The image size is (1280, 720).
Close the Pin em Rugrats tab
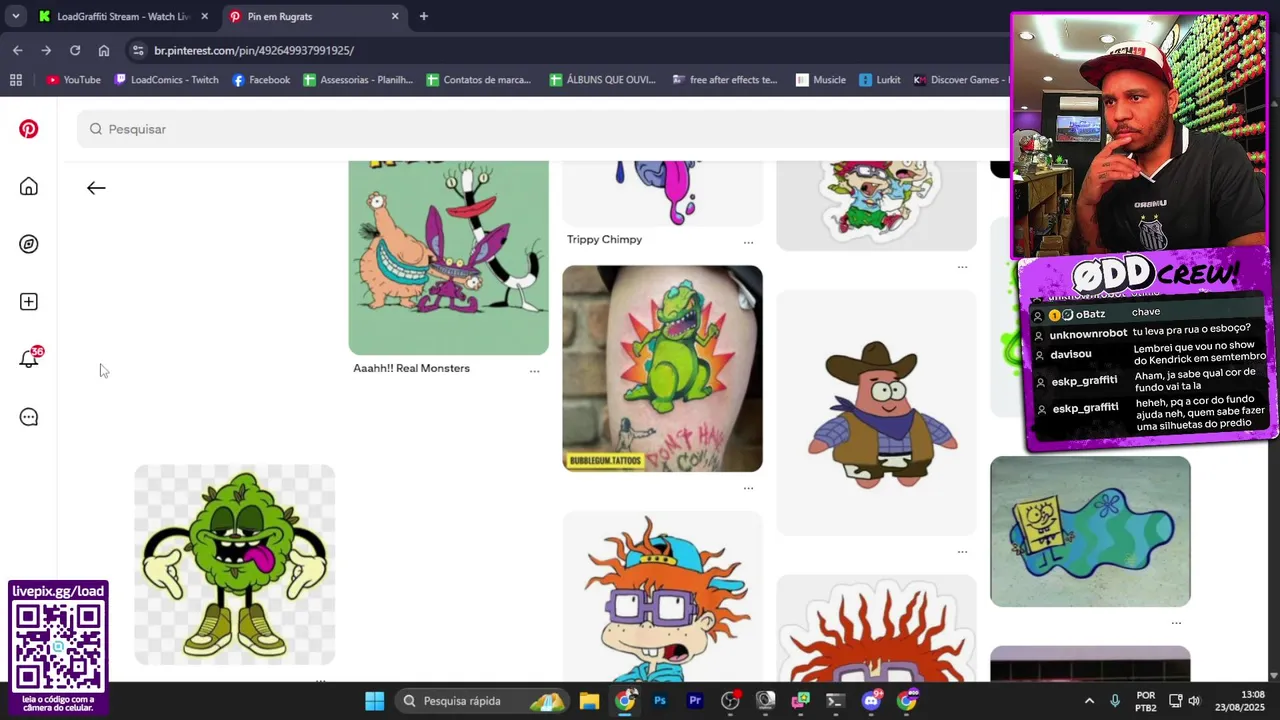[x=395, y=16]
